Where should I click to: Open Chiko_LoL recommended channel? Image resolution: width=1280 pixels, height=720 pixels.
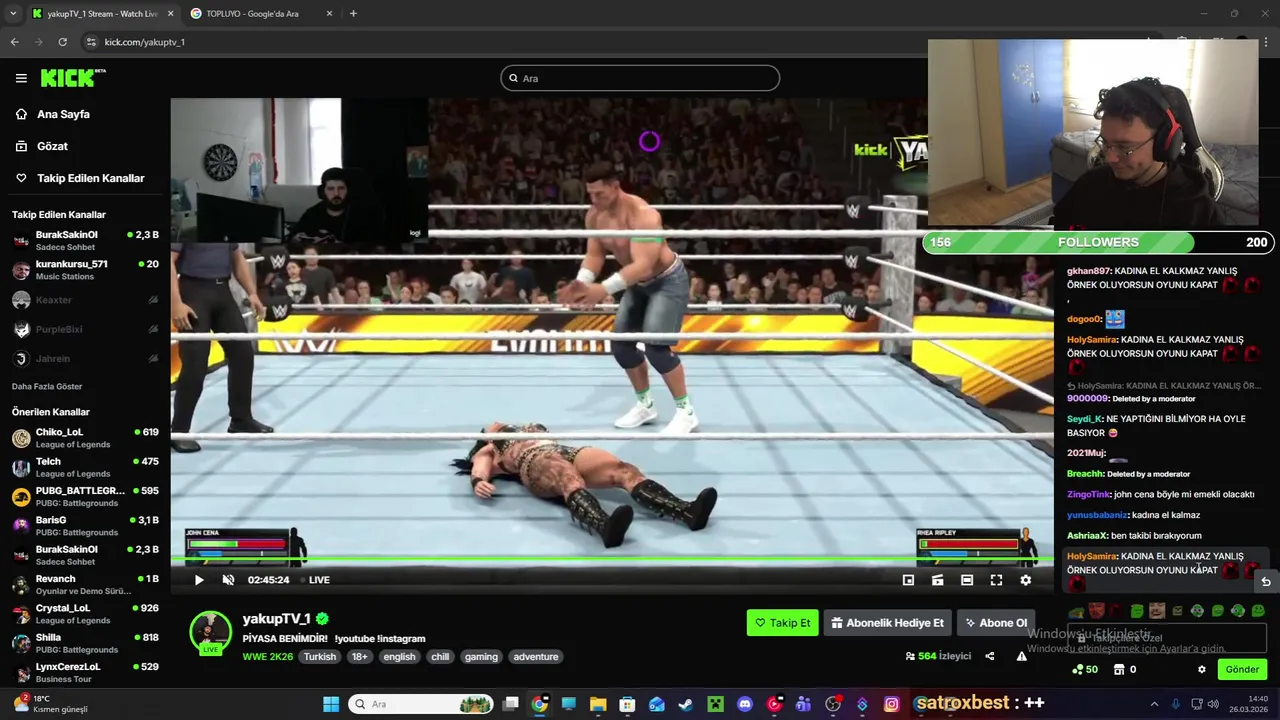coord(85,438)
